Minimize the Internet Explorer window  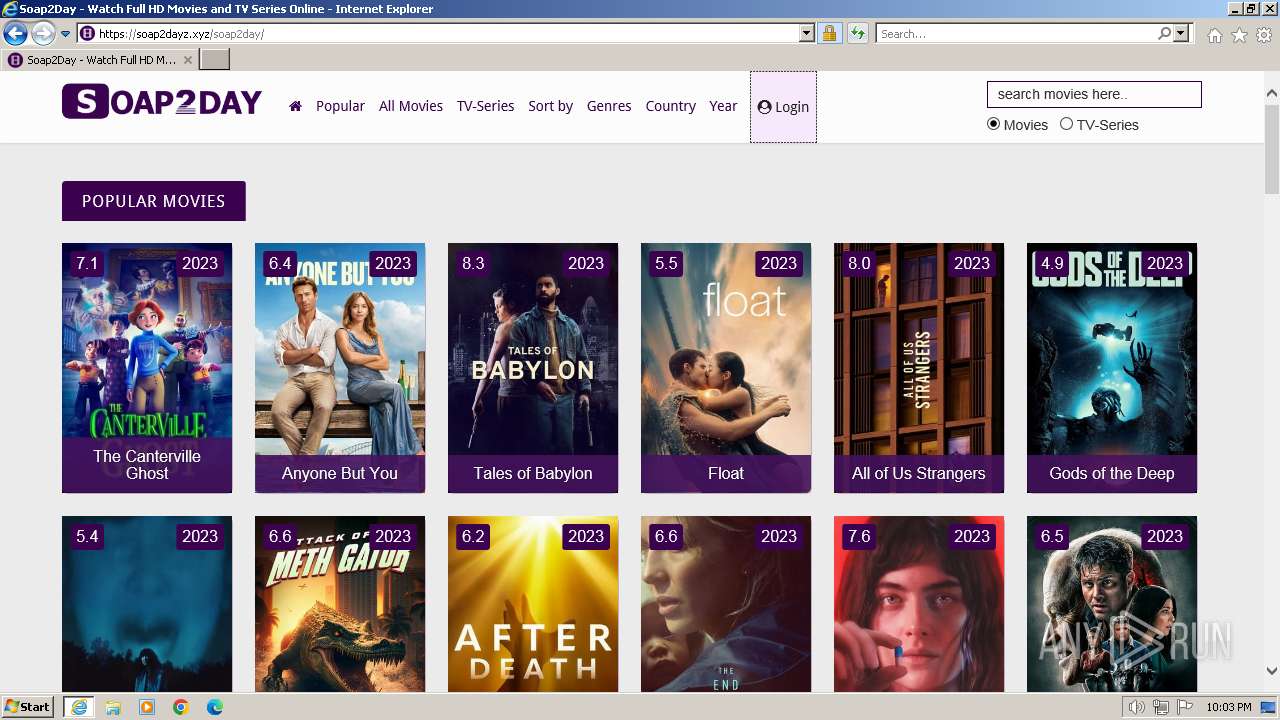(x=1234, y=9)
